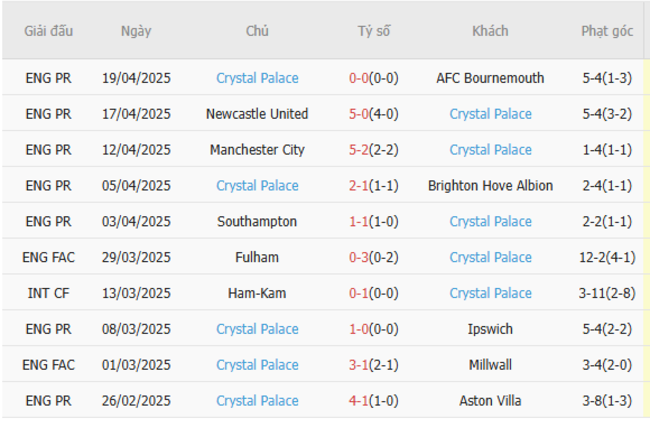Click the 0-3 score of Fulham match
Image resolution: width=650 pixels, height=428 pixels.
point(358,257)
